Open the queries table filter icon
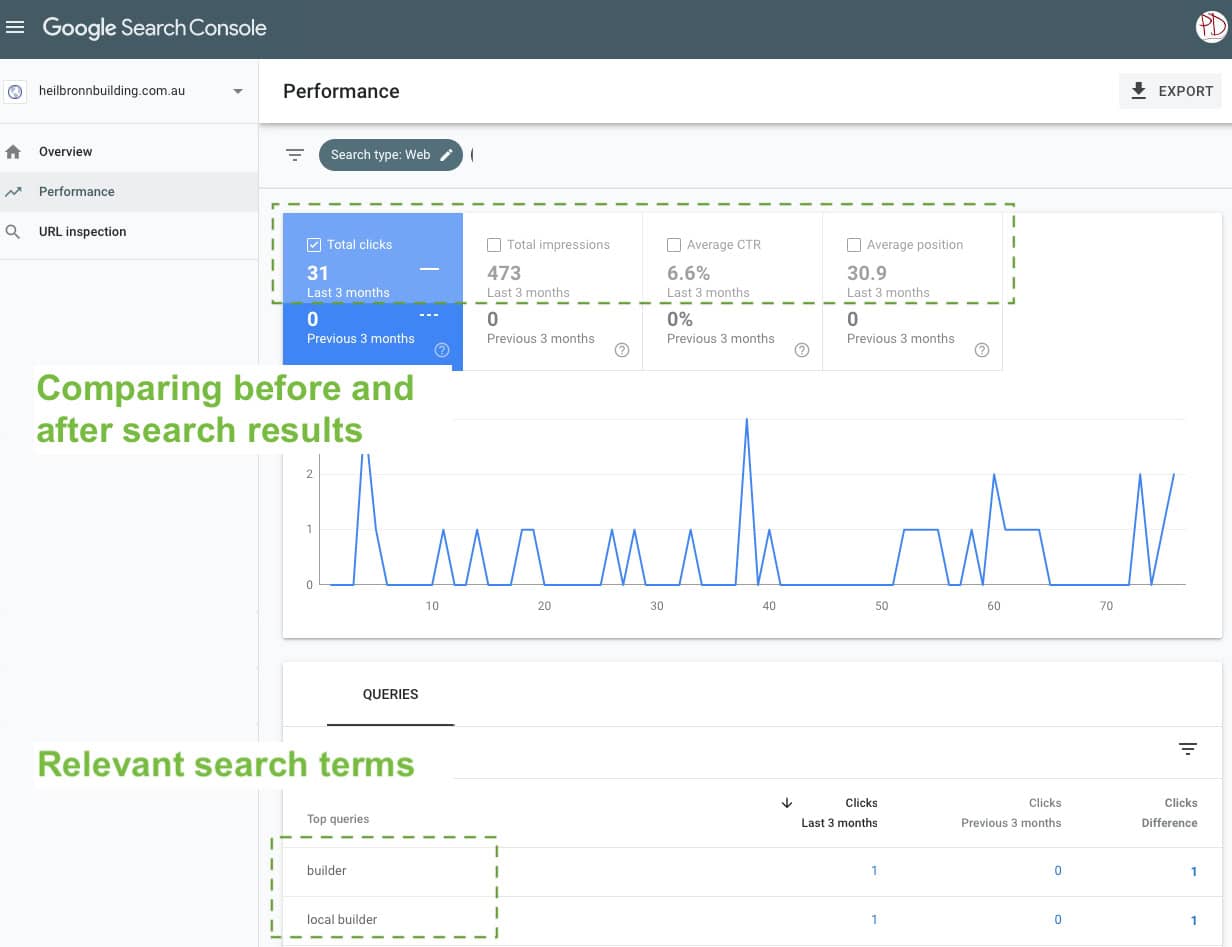The image size is (1232, 947). [x=1188, y=749]
